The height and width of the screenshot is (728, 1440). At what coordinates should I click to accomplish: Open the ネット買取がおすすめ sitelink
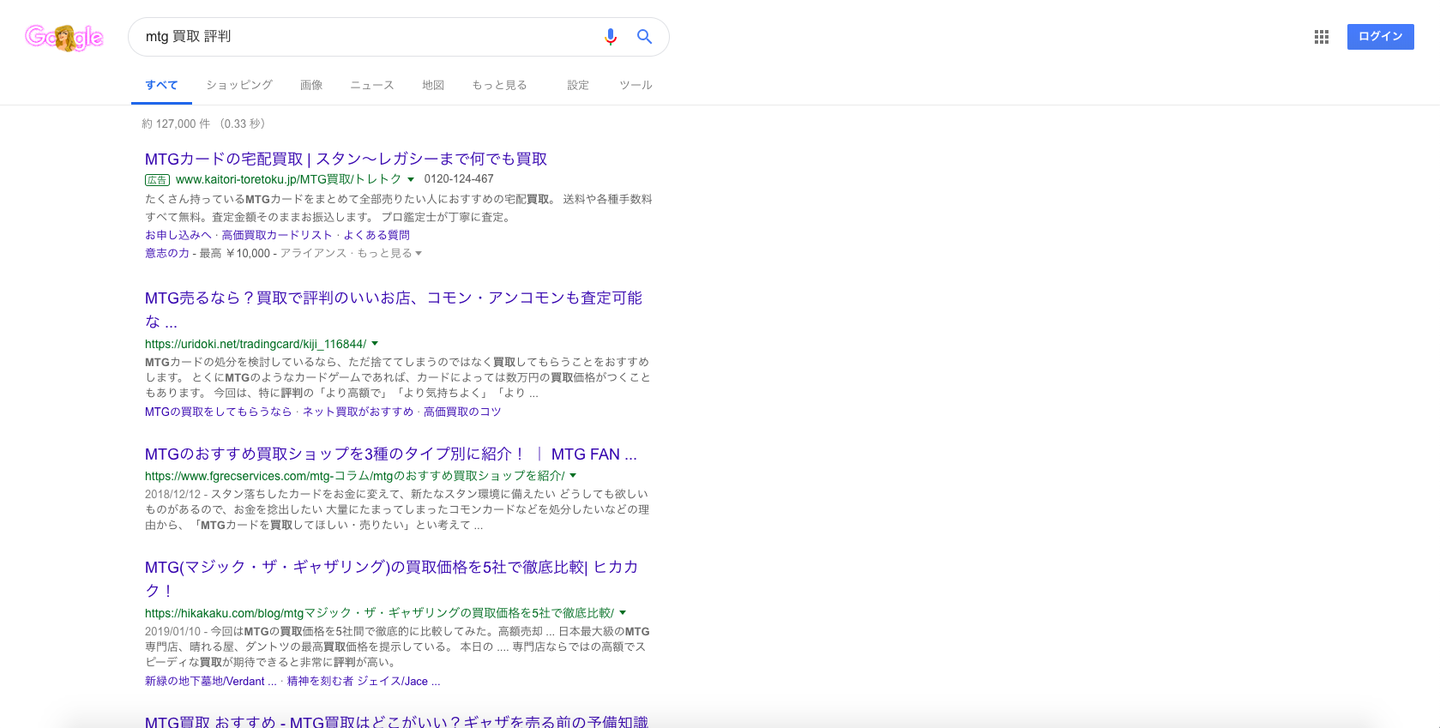tap(358, 412)
